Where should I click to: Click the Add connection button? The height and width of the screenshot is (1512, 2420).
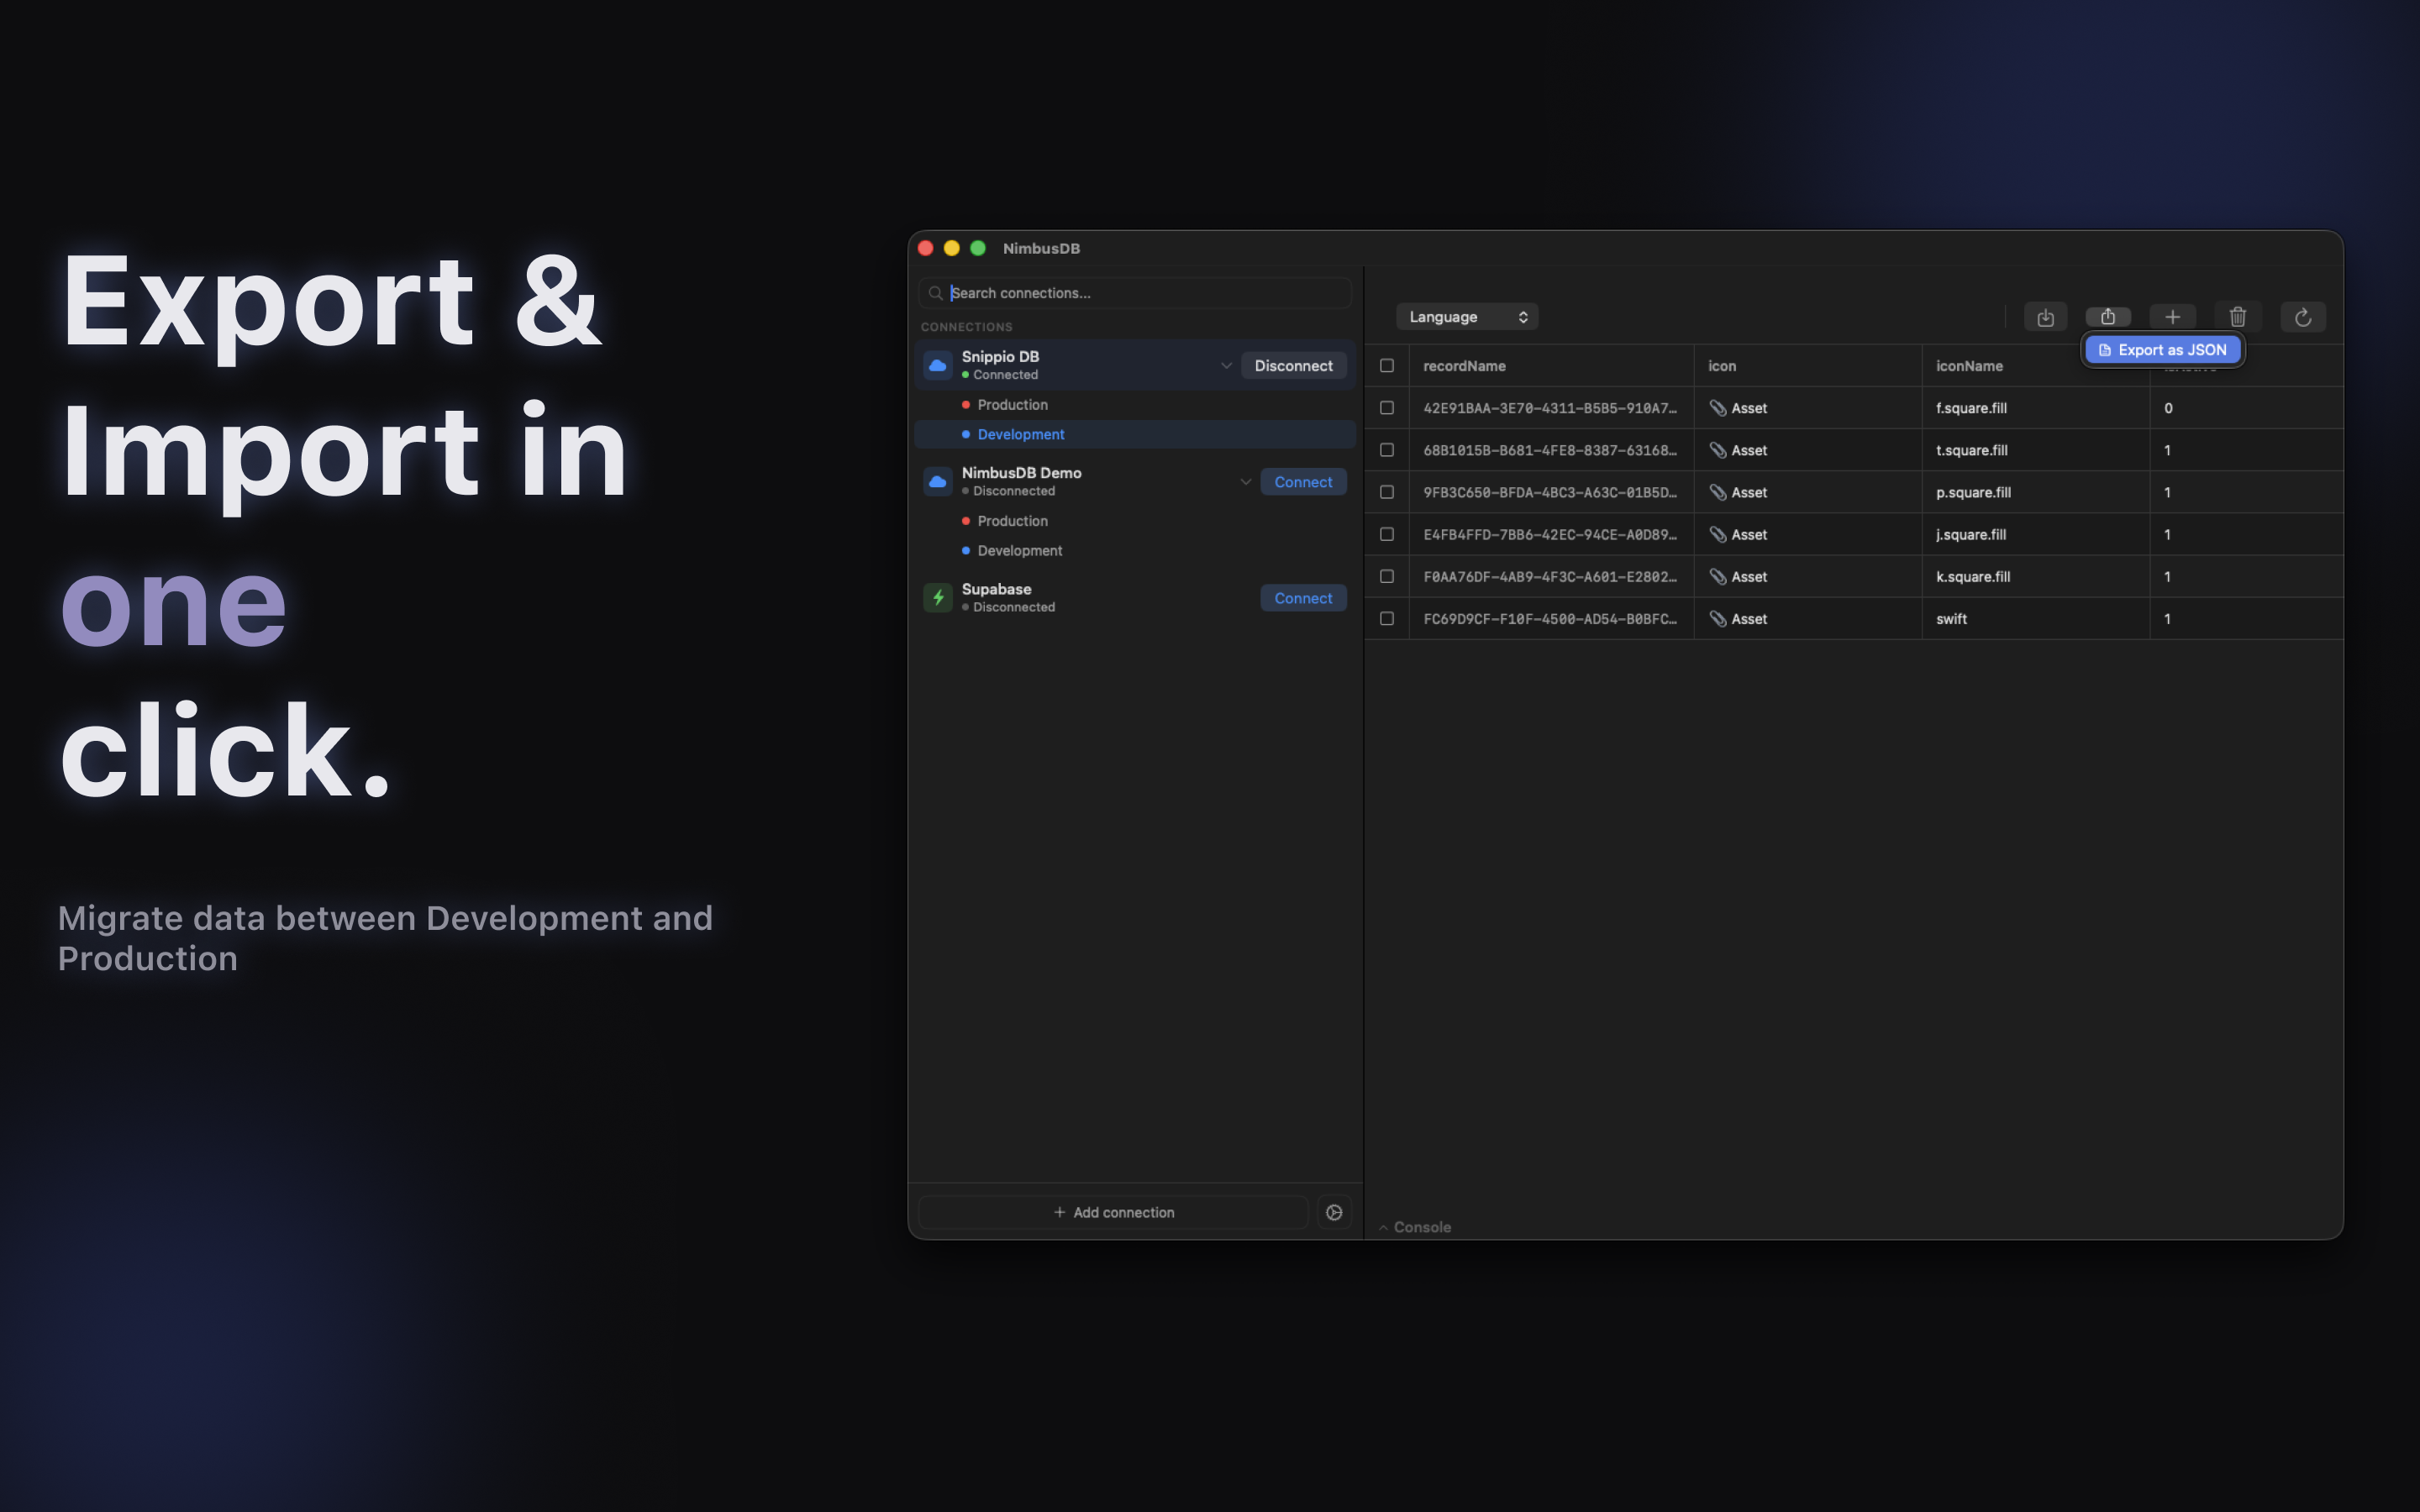pos(1113,1212)
